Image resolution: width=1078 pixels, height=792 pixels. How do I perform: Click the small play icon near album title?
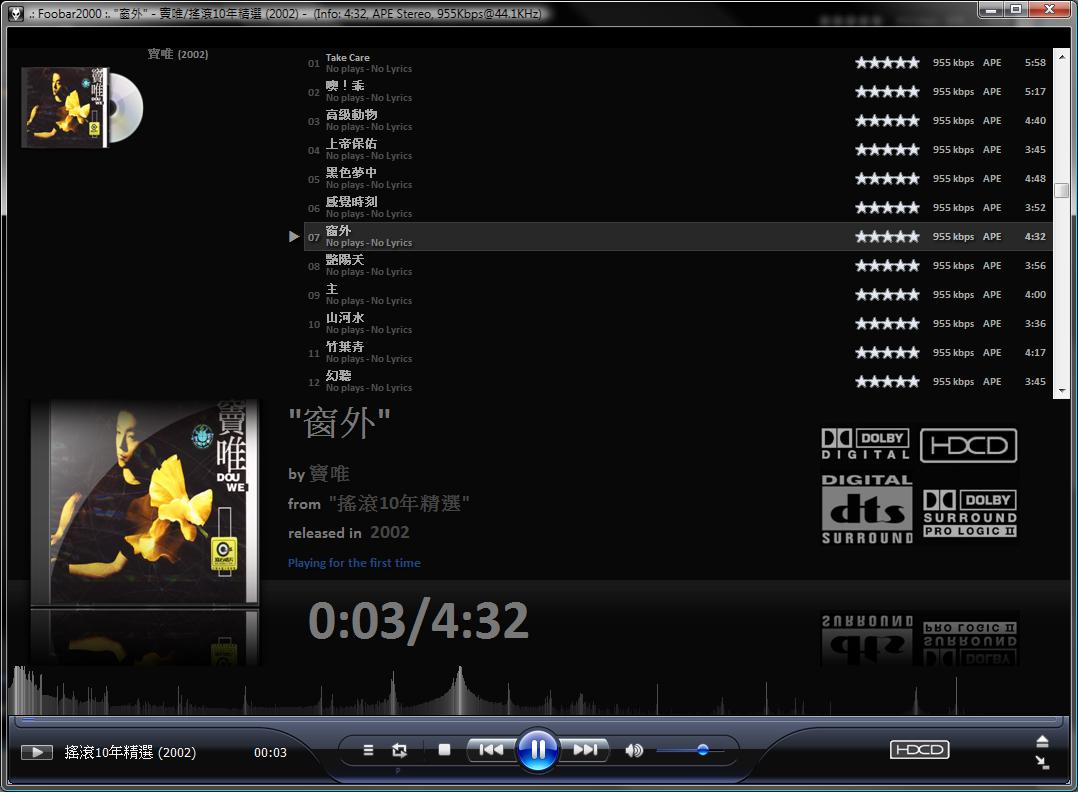tap(37, 752)
